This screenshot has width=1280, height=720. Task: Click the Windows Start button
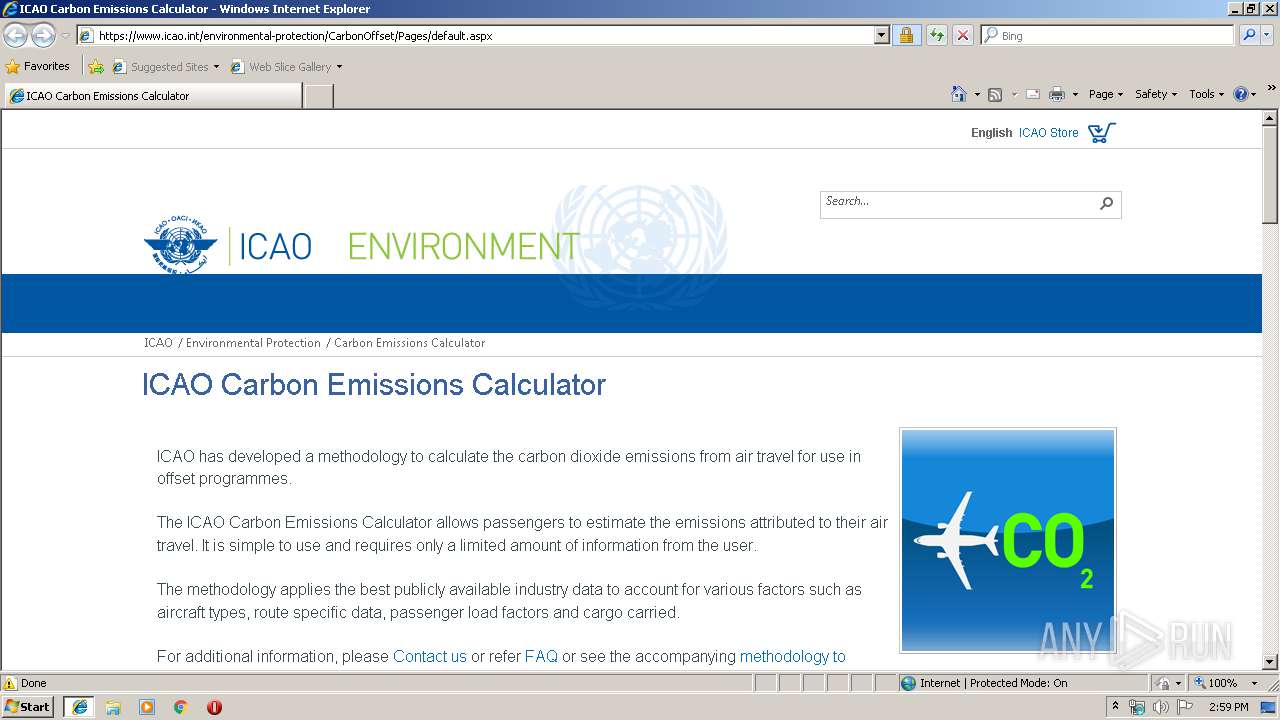28,707
